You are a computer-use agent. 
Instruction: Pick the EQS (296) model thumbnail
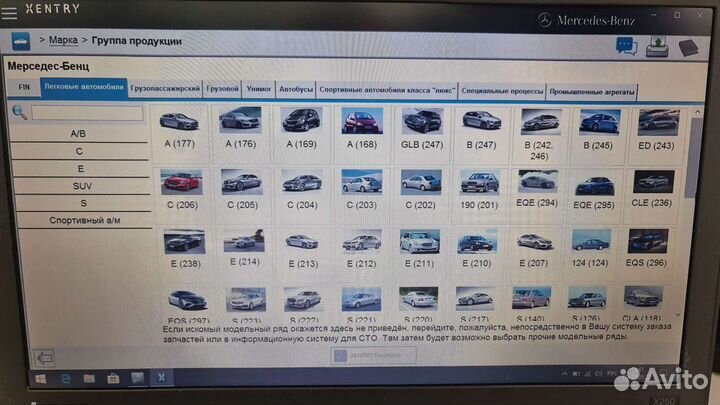(647, 248)
